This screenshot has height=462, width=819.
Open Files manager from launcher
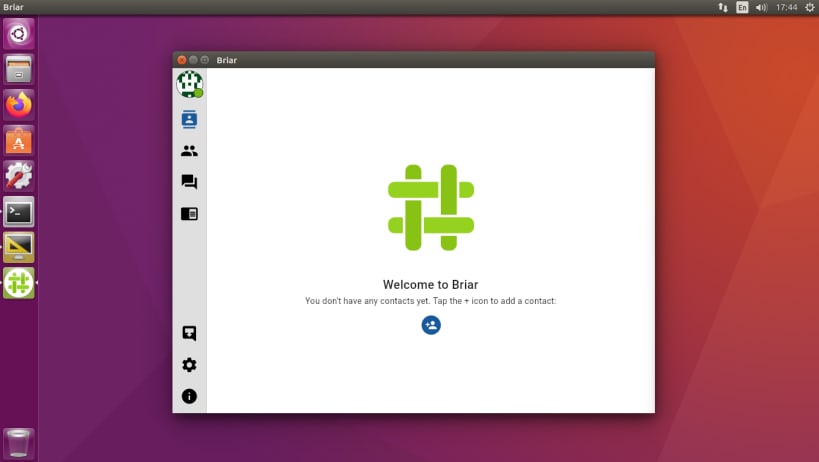pos(19,69)
